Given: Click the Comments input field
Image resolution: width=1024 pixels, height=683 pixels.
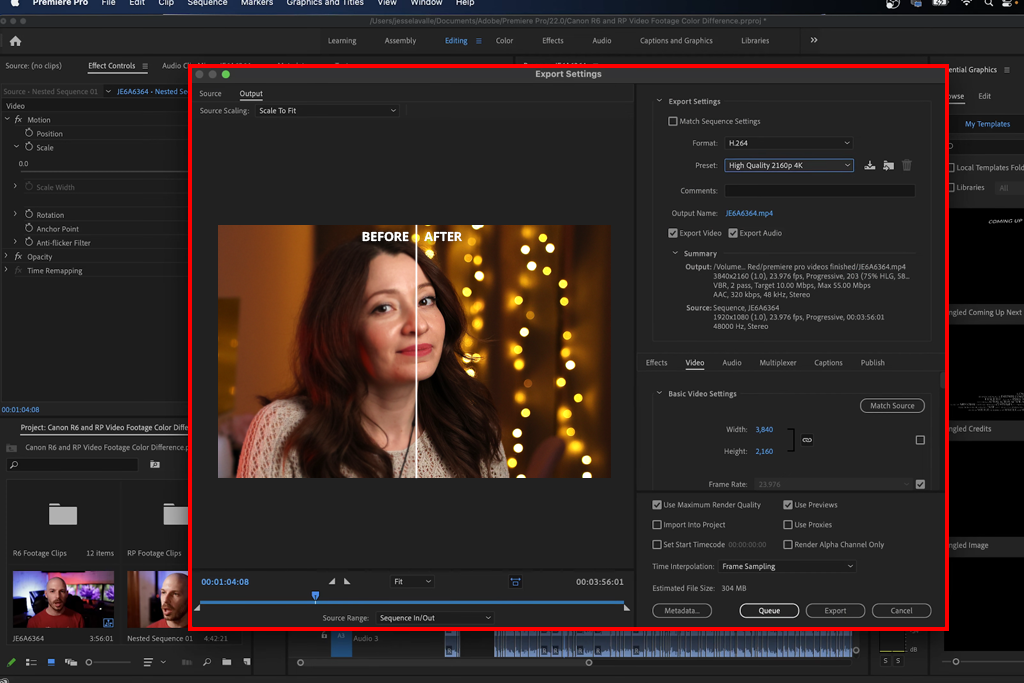Looking at the screenshot, I should (x=820, y=191).
